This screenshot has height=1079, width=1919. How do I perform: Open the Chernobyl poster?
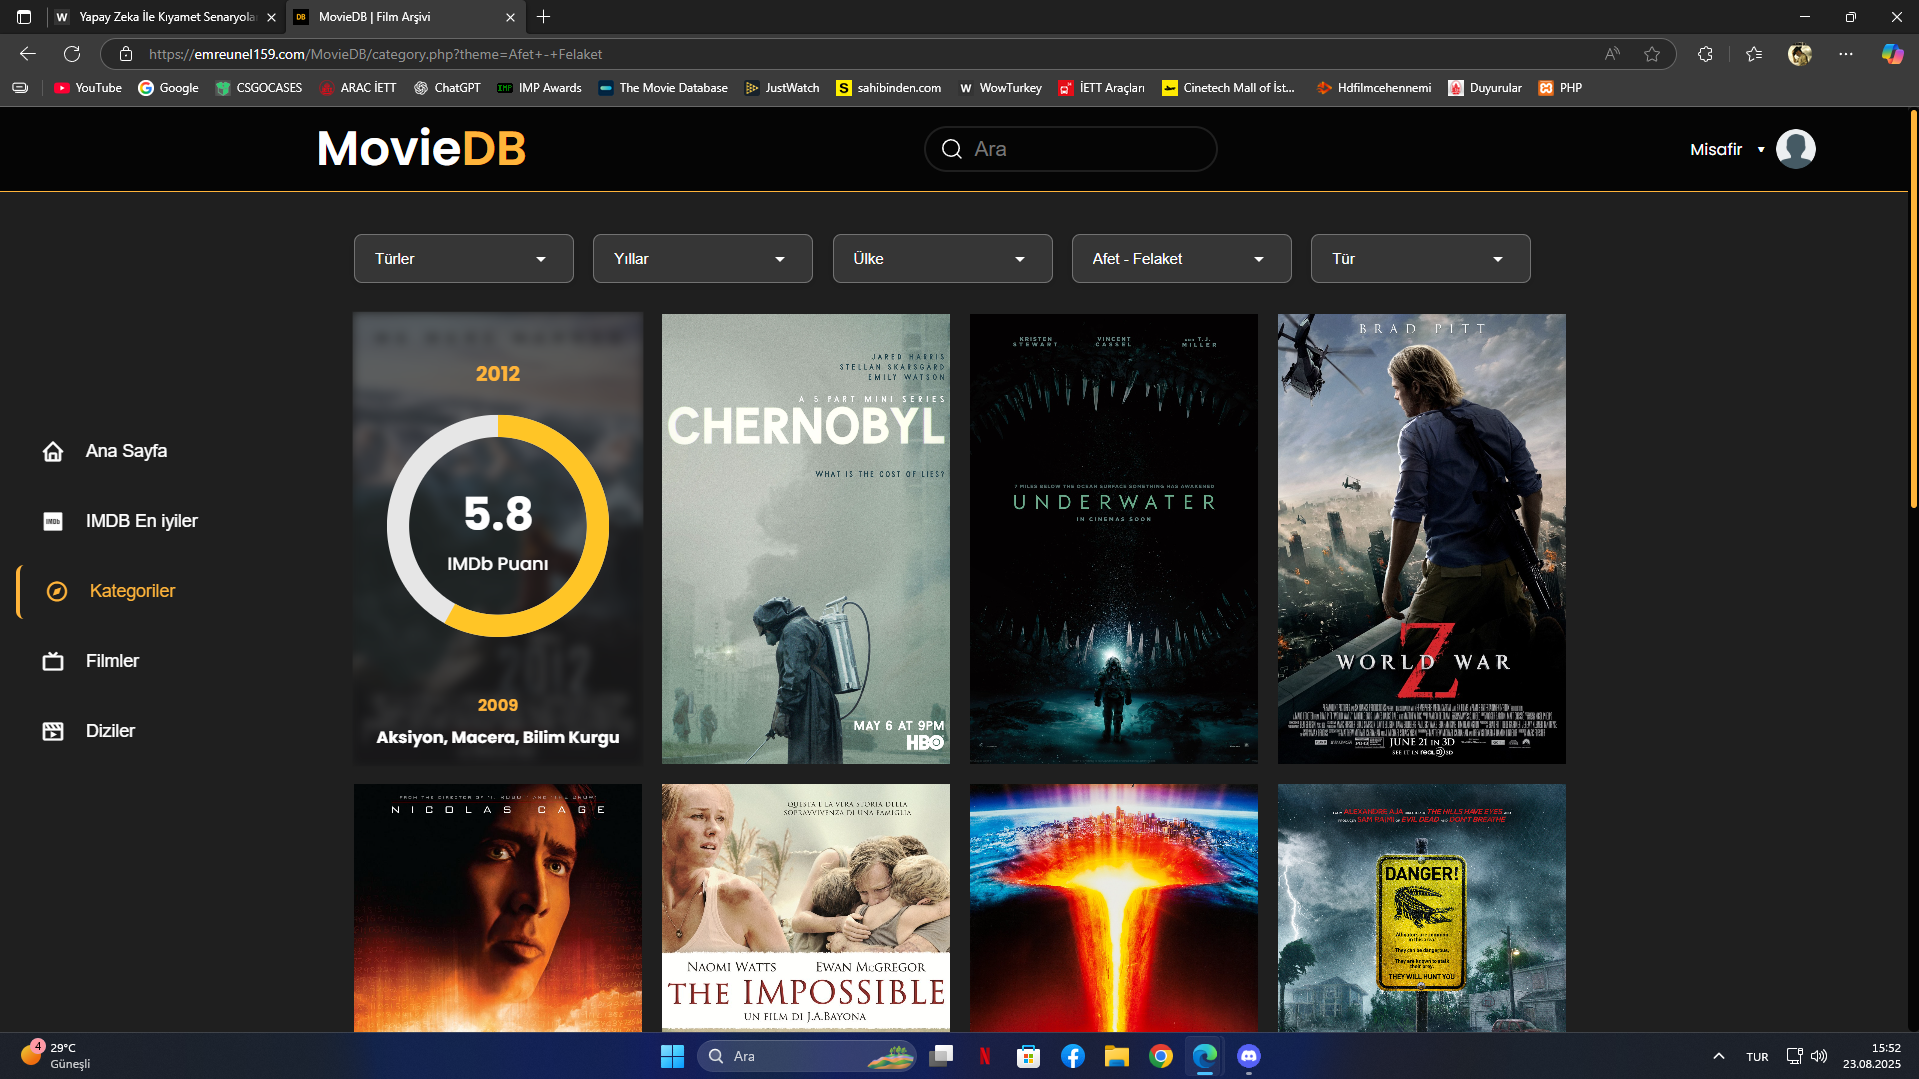[x=805, y=539]
